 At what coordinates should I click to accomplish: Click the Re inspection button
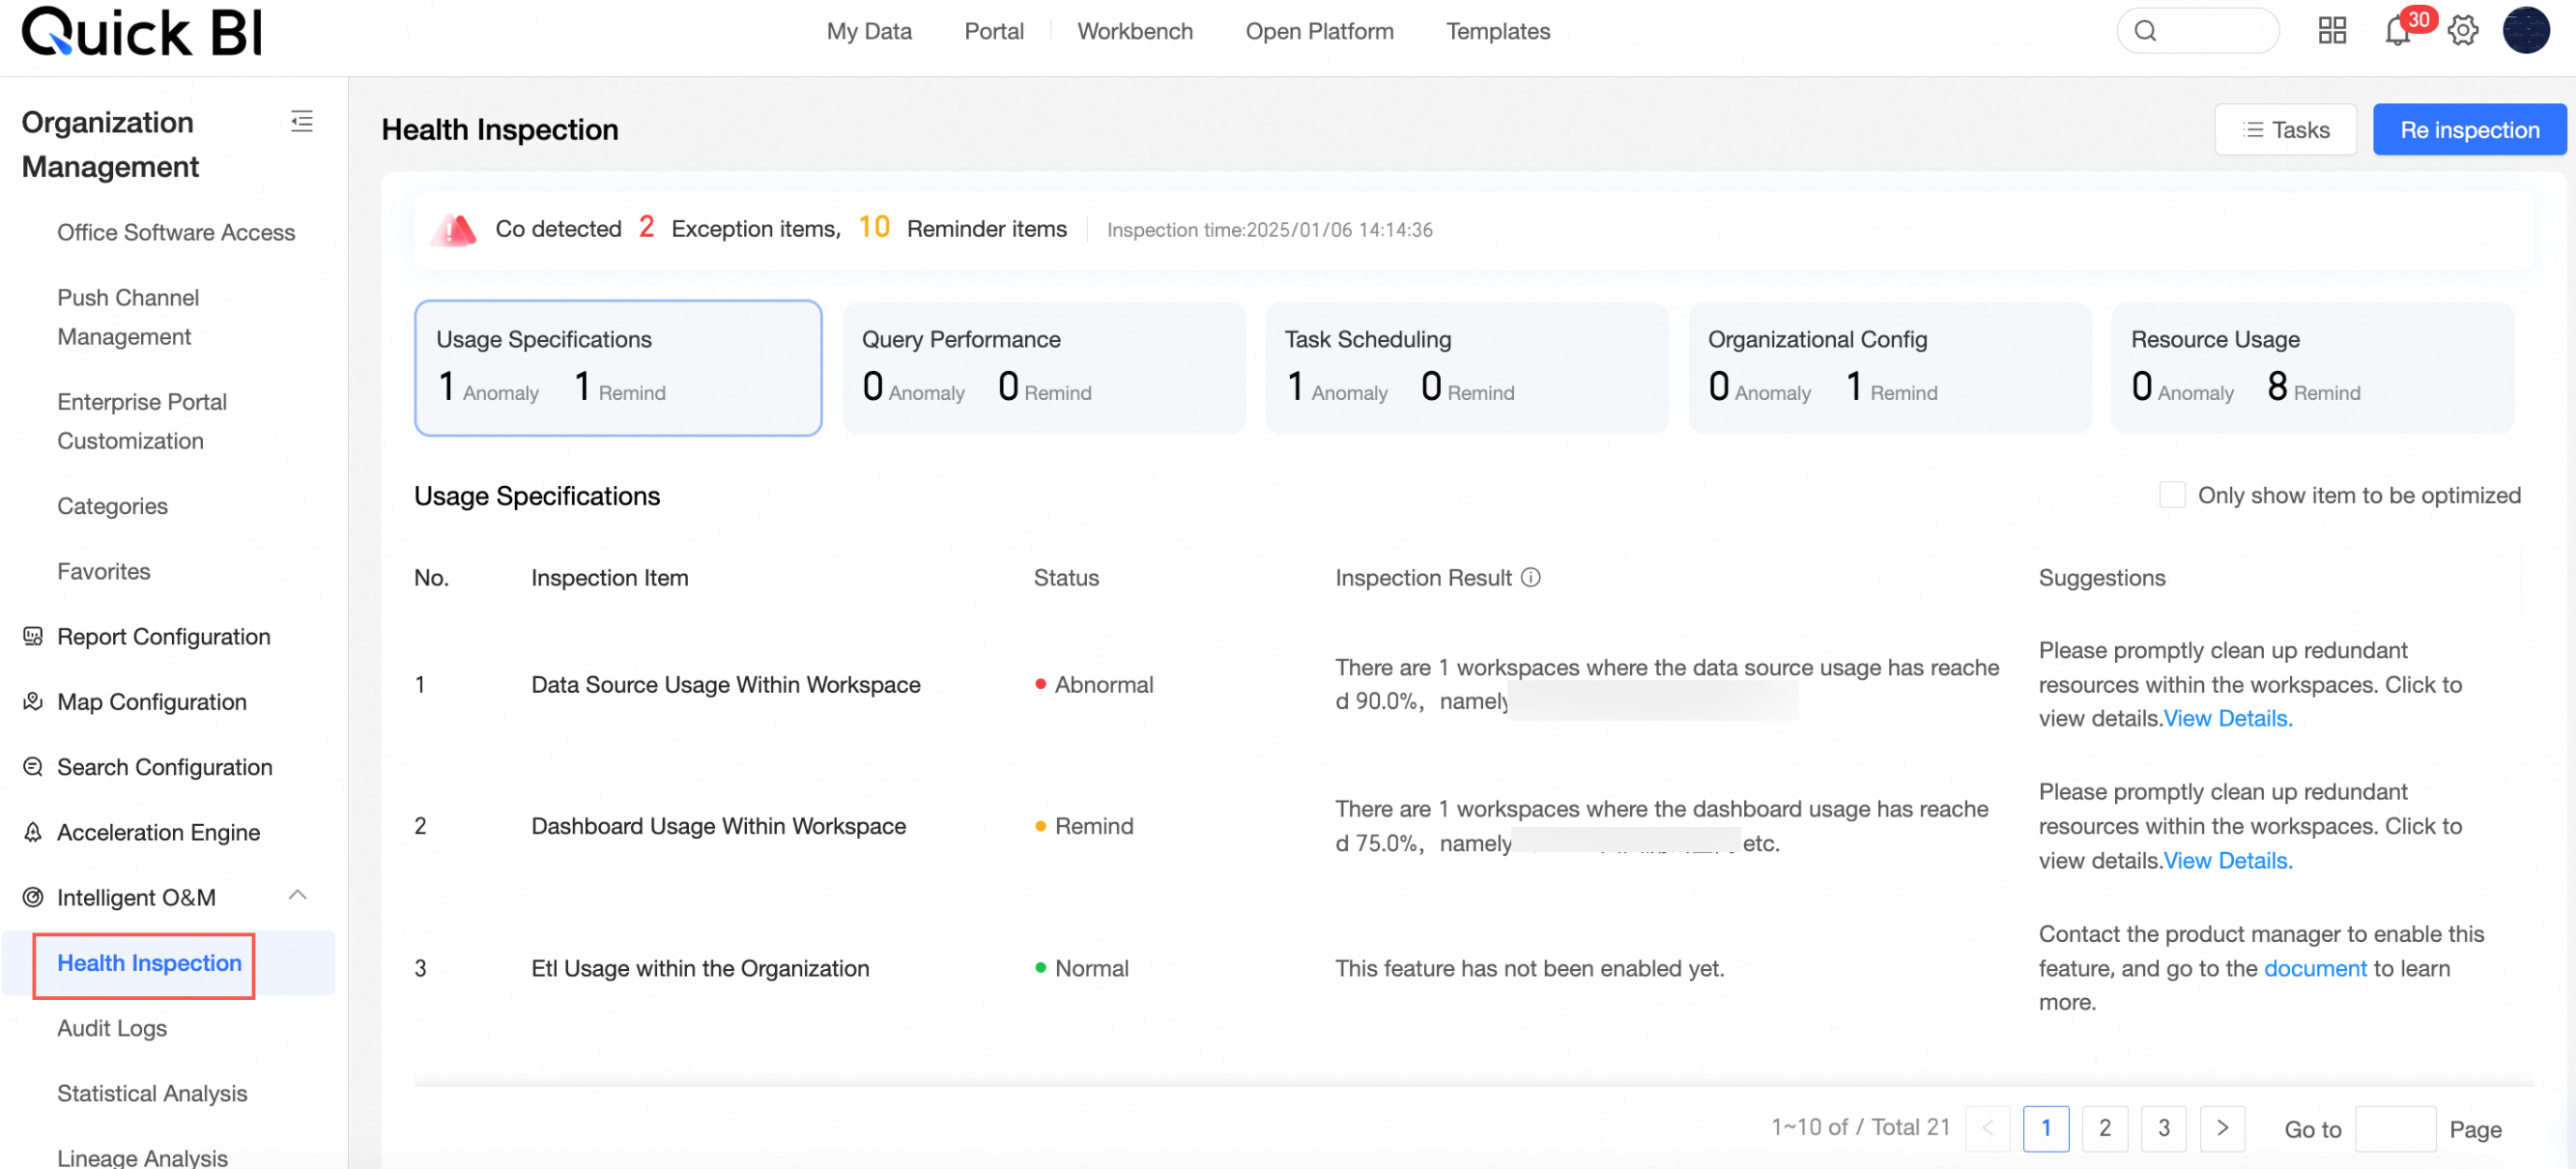tap(2468, 130)
